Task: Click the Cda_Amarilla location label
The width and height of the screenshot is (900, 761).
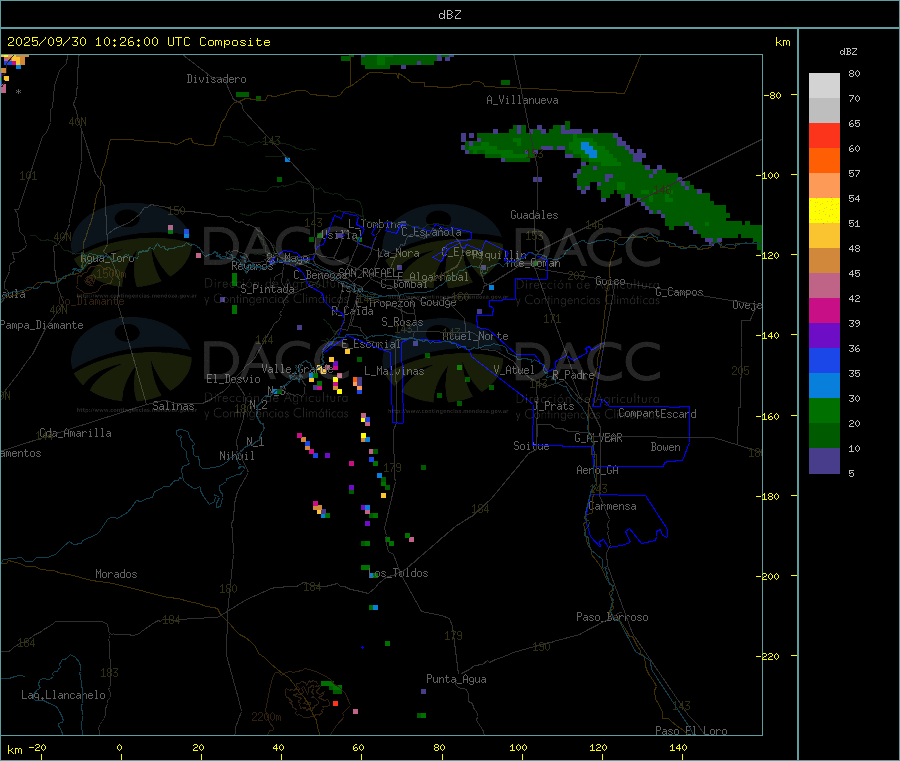Action: [75, 433]
